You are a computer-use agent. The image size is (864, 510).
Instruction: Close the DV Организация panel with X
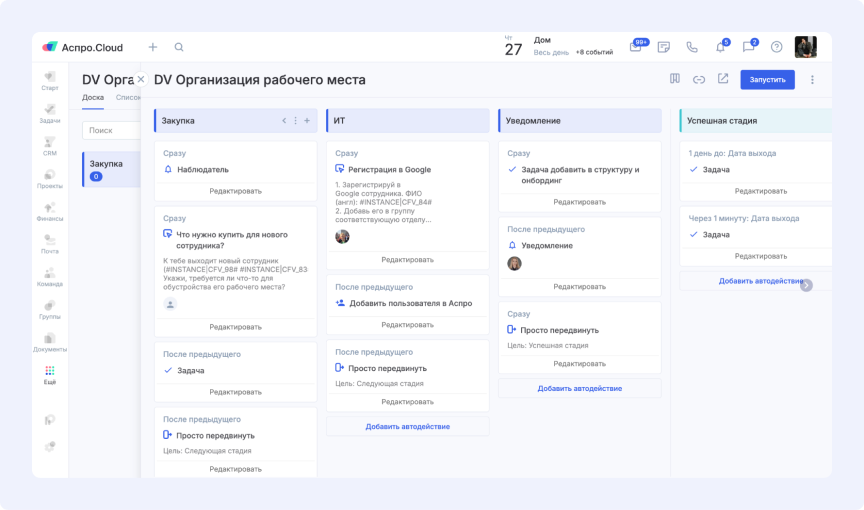coord(141,79)
